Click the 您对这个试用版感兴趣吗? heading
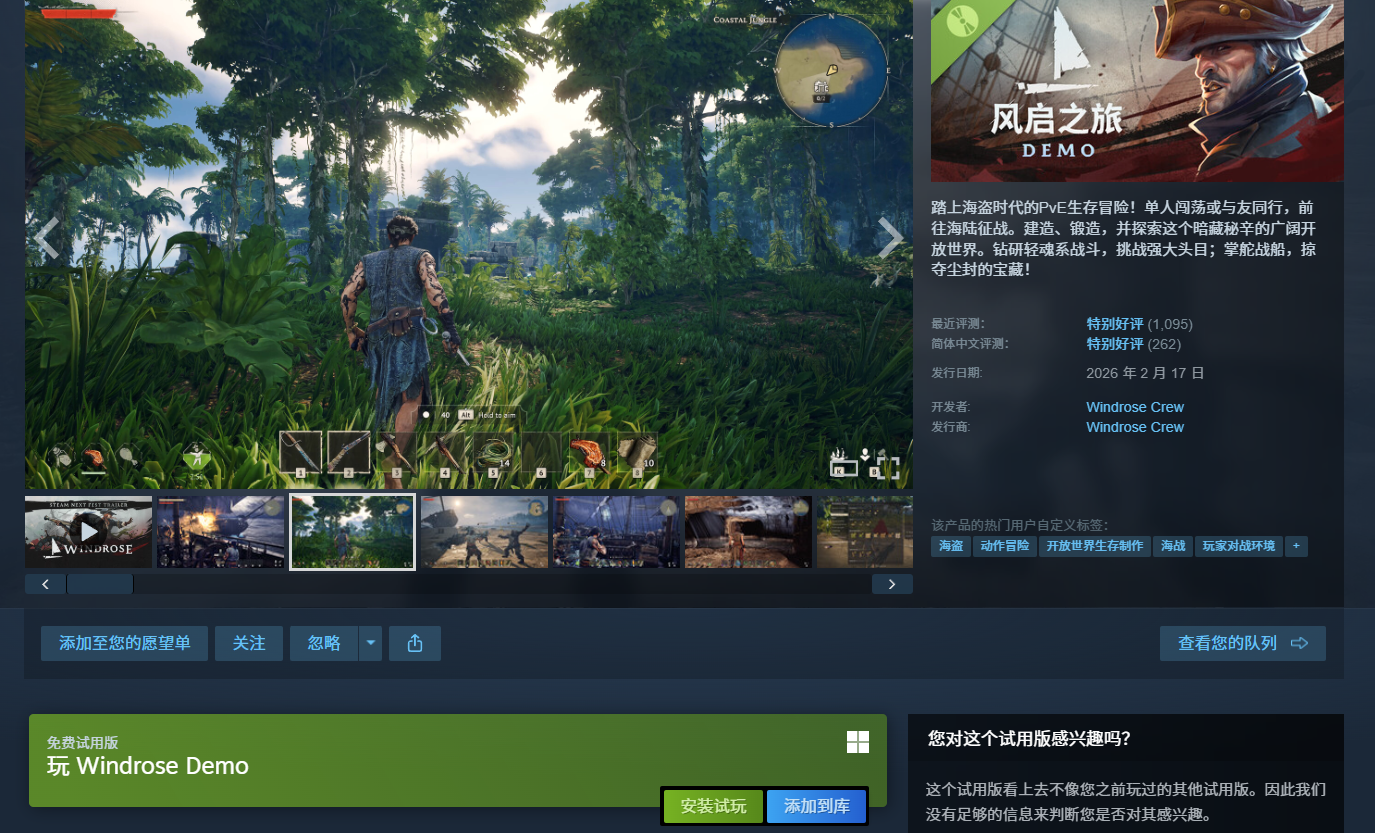Image resolution: width=1375 pixels, height=833 pixels. click(x=1030, y=739)
